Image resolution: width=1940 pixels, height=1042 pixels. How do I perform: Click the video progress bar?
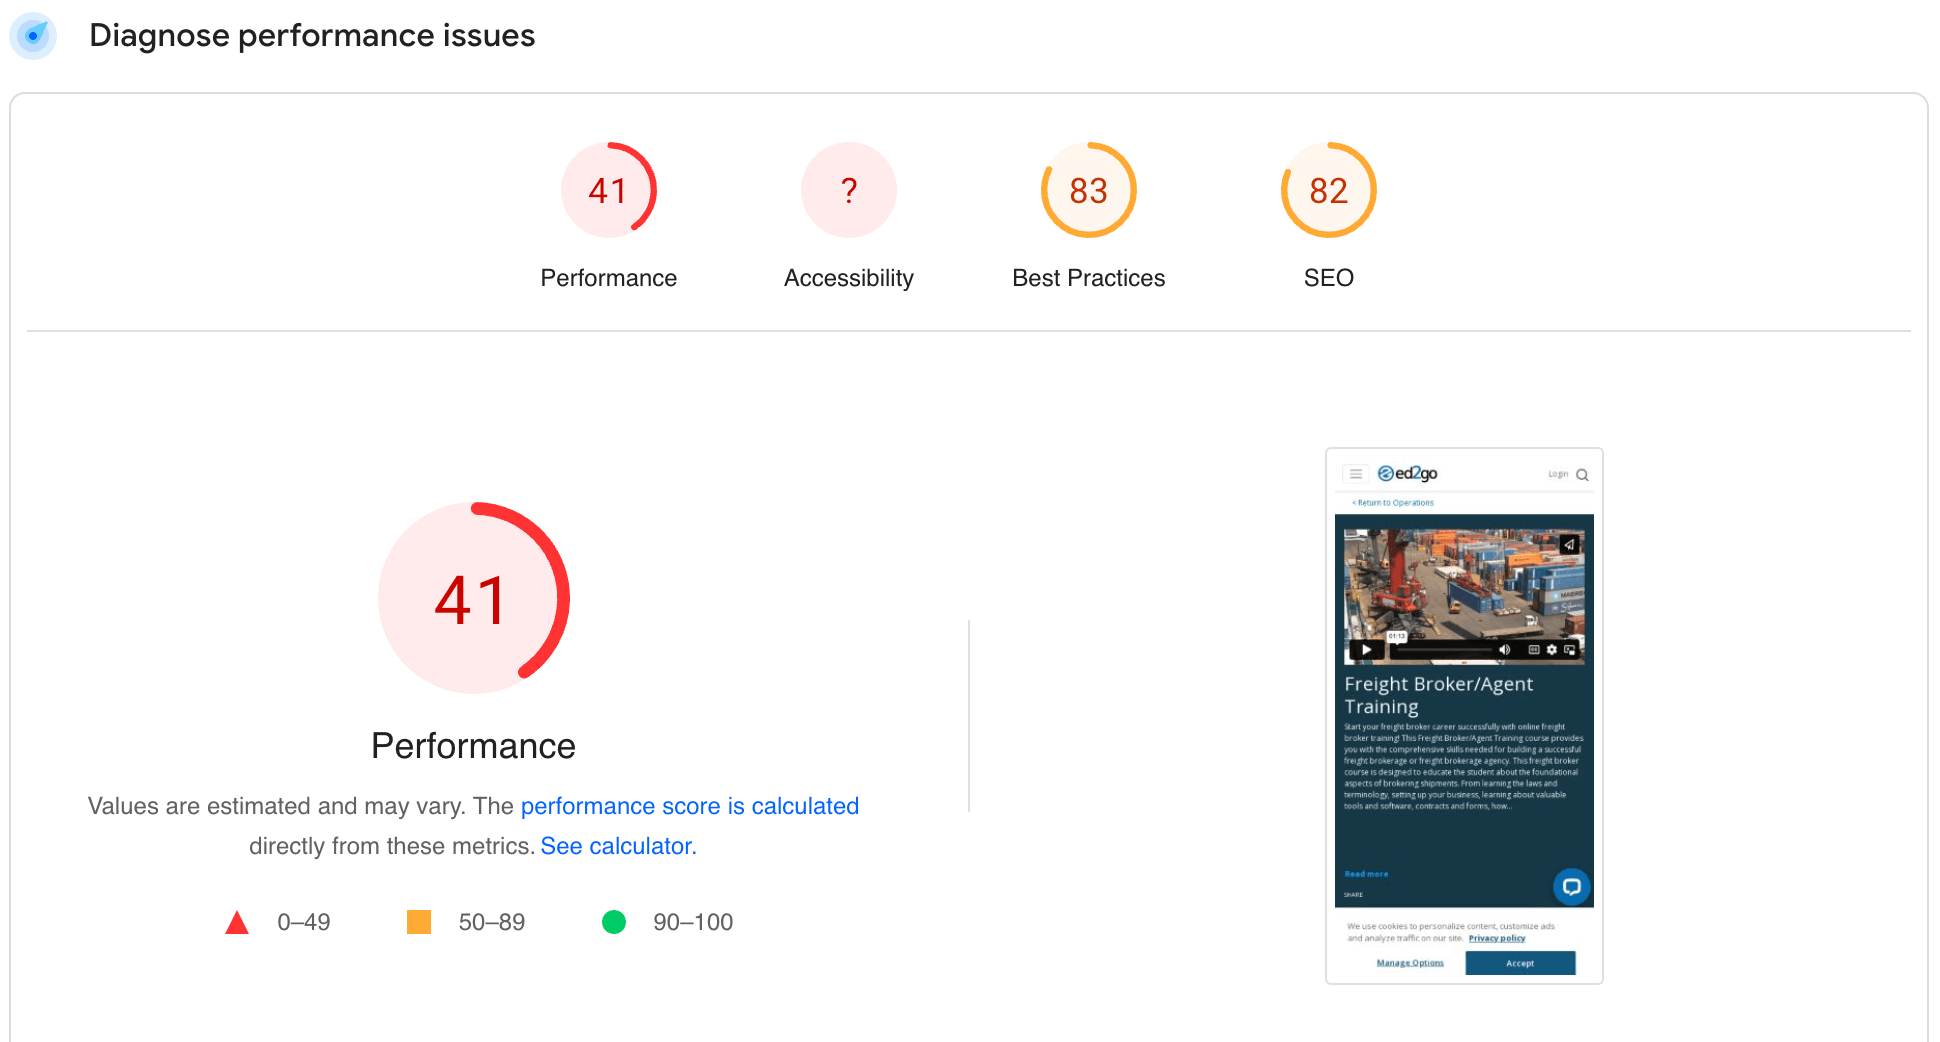[1445, 650]
